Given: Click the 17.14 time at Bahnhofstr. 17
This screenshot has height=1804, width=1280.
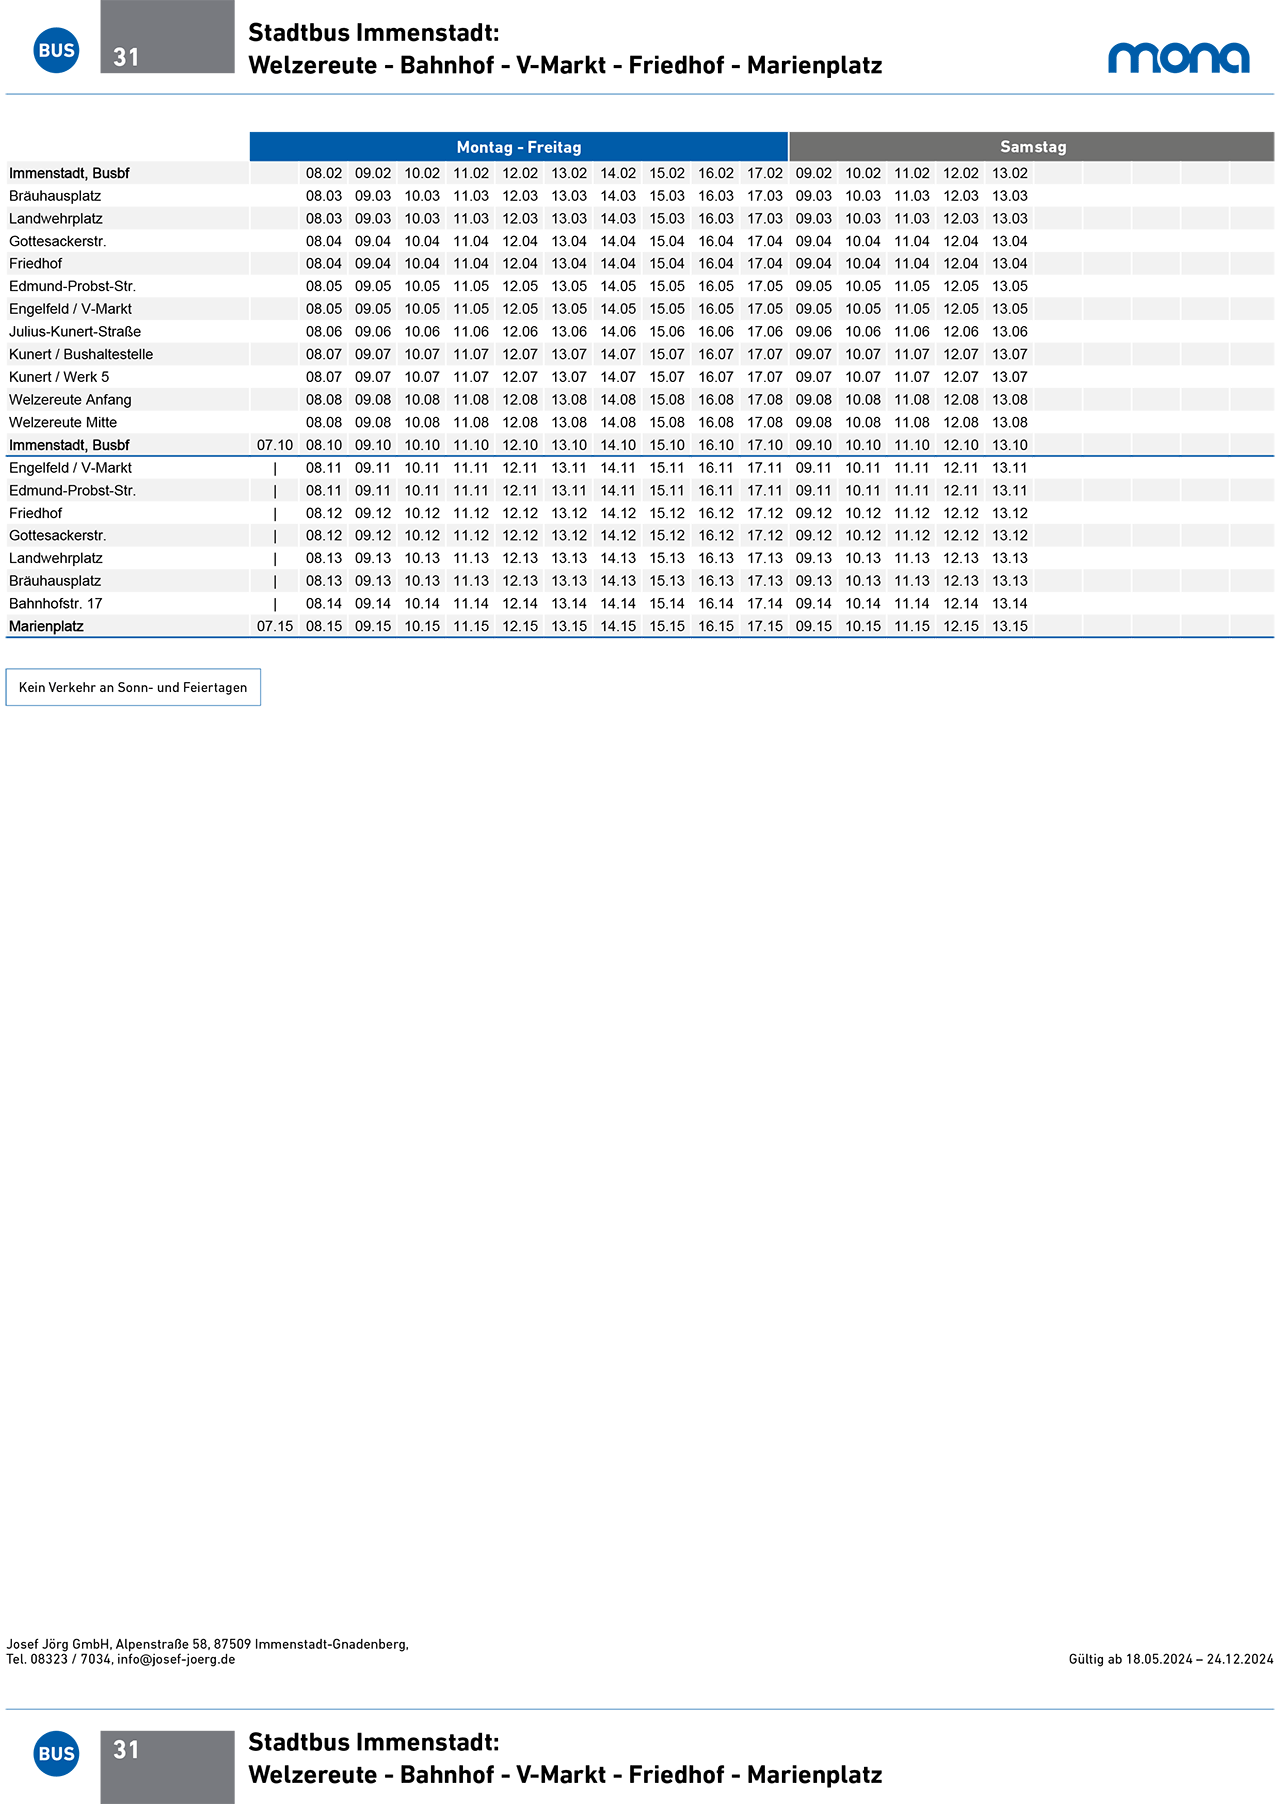Looking at the screenshot, I should (765, 603).
